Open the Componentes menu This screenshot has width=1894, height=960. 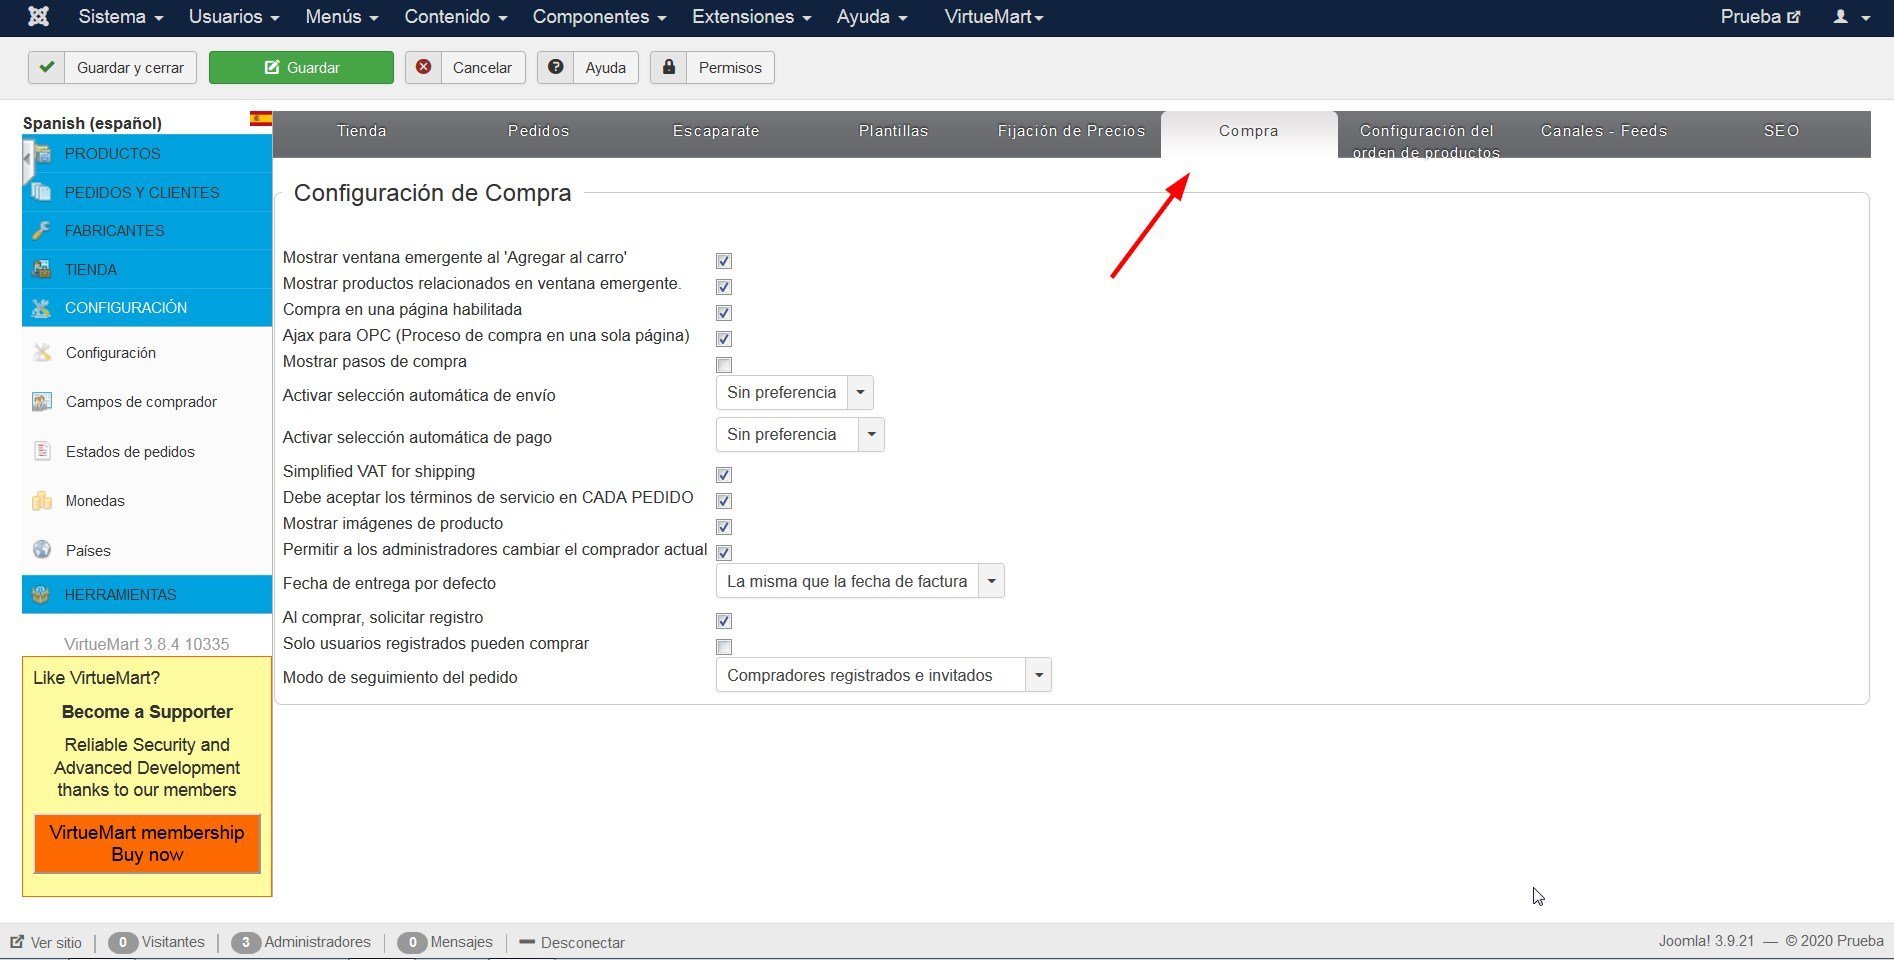pos(600,17)
